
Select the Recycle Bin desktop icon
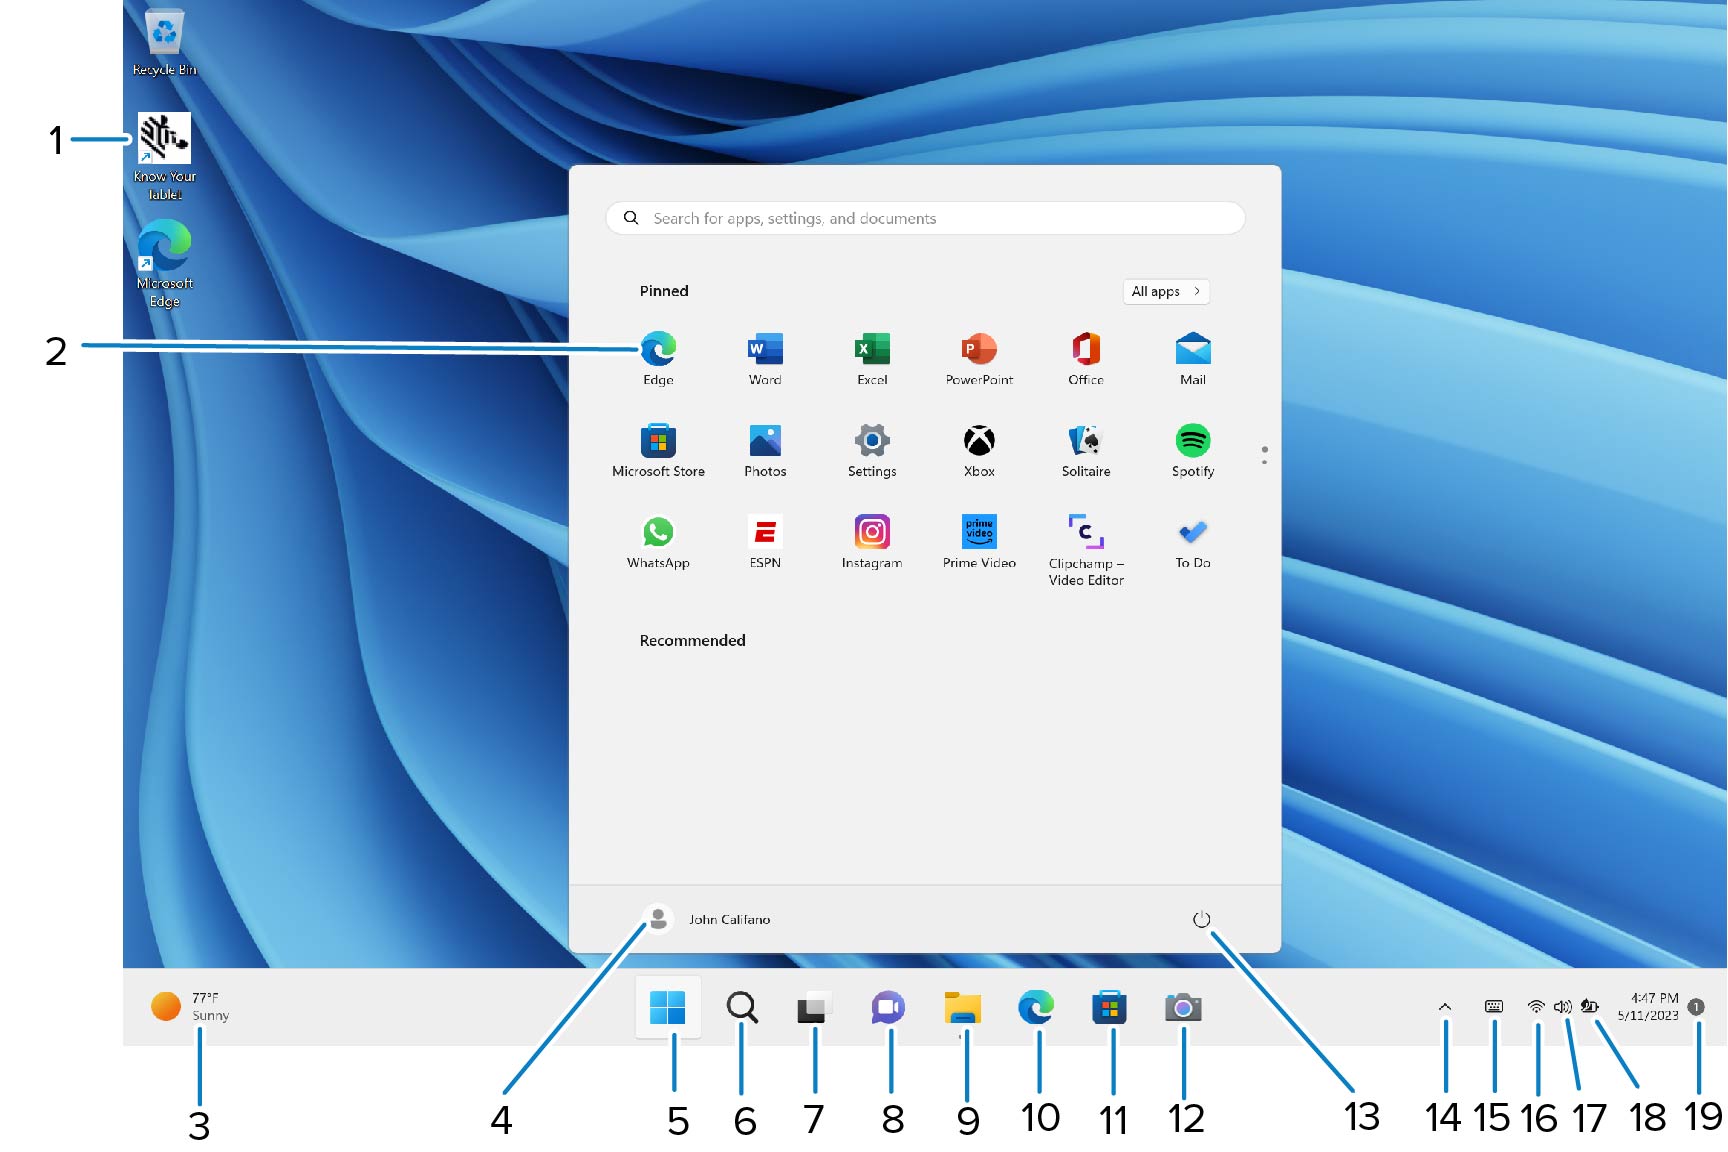pyautogui.click(x=165, y=42)
